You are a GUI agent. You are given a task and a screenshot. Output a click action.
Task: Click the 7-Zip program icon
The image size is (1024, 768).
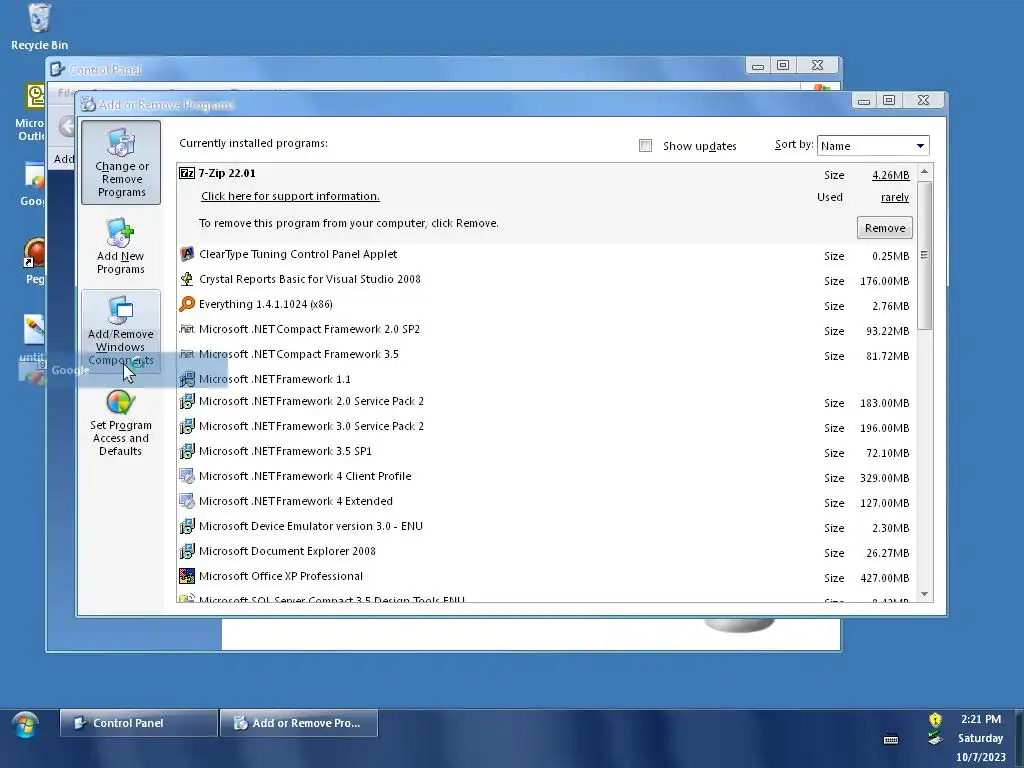pos(187,173)
